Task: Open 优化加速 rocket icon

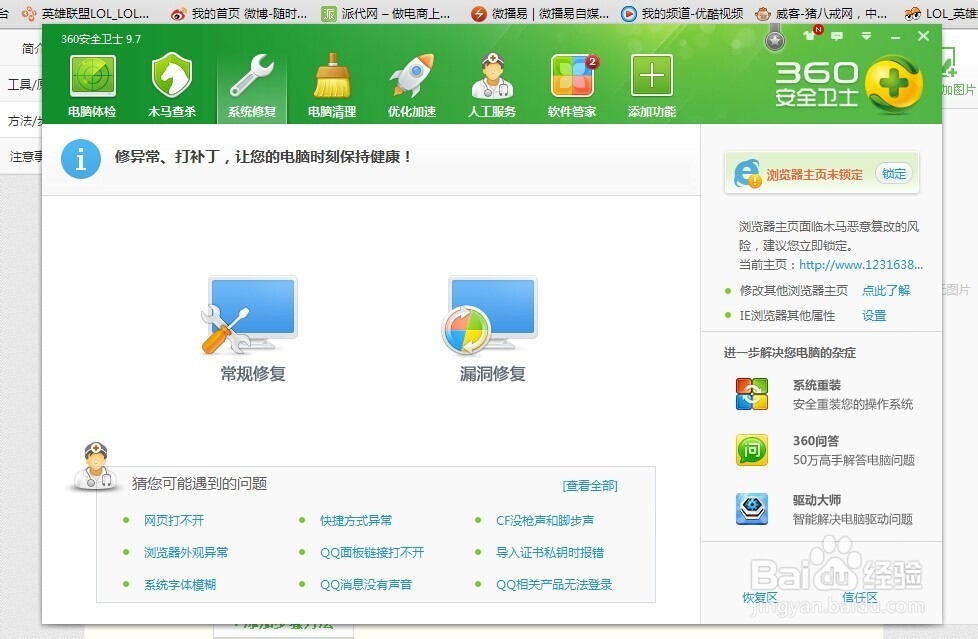Action: pyautogui.click(x=412, y=76)
